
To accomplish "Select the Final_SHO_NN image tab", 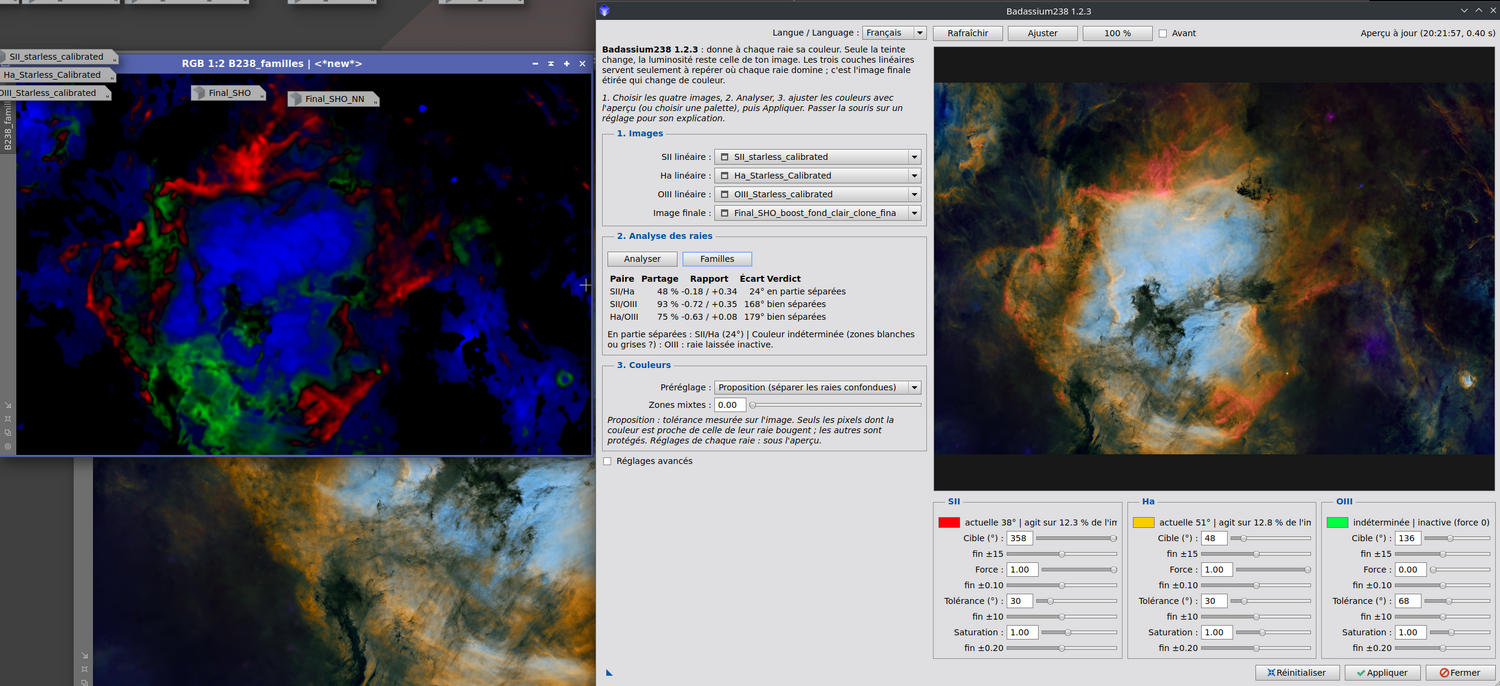I will tap(334, 99).
